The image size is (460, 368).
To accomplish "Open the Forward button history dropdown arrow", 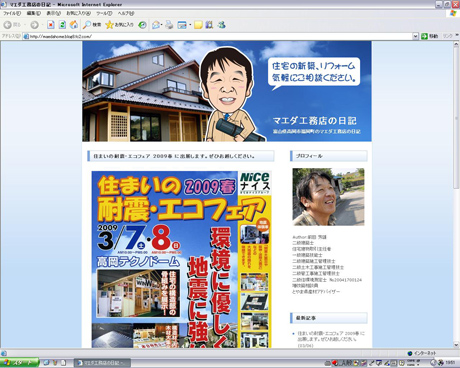I will pos(42,25).
